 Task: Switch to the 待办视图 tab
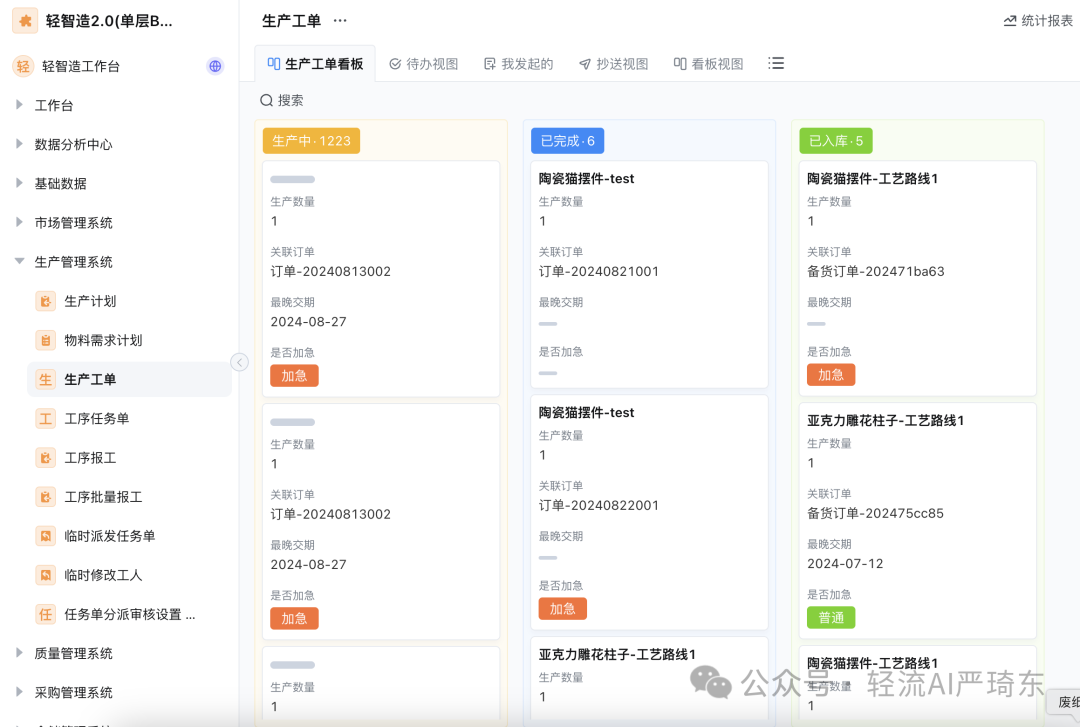click(x=424, y=62)
